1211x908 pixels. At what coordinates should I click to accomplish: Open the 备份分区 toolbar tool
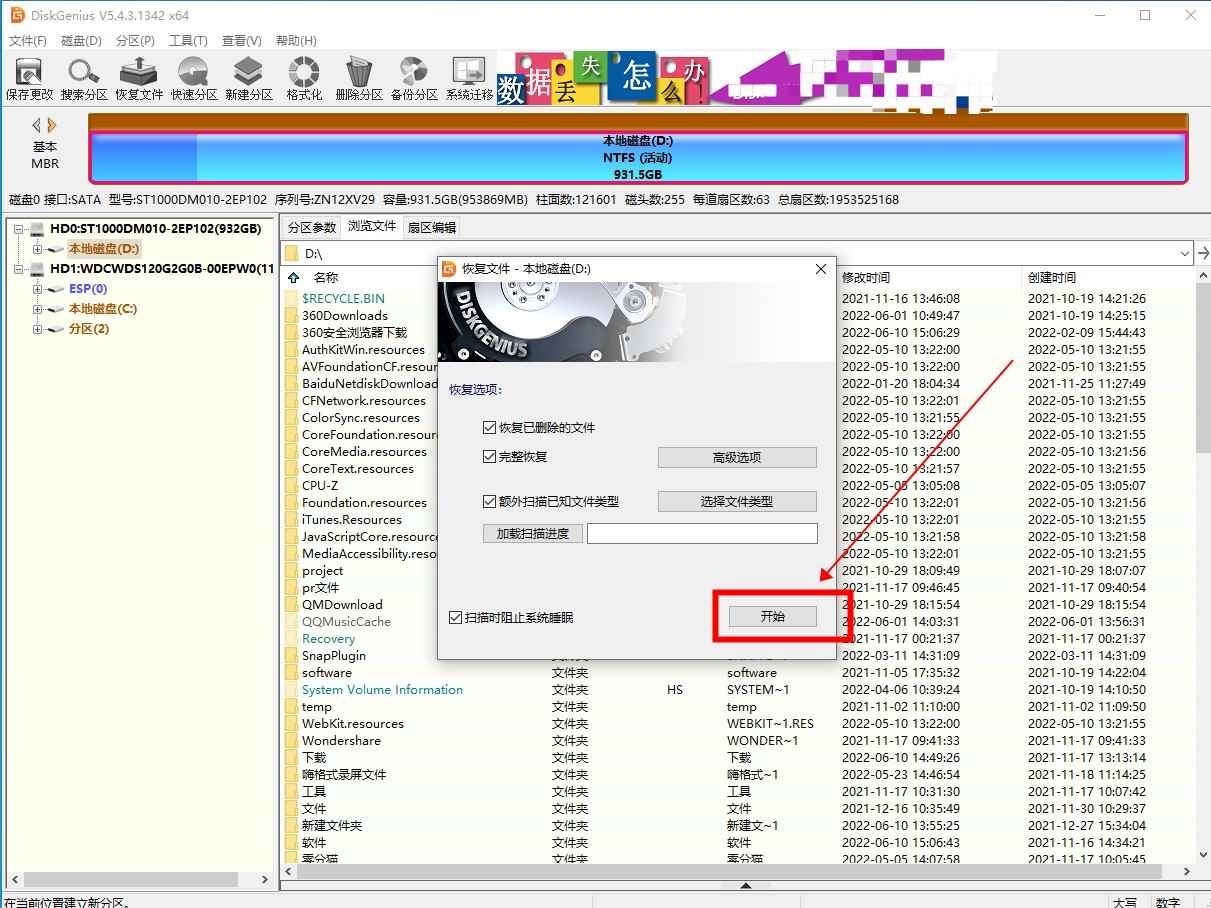(414, 73)
